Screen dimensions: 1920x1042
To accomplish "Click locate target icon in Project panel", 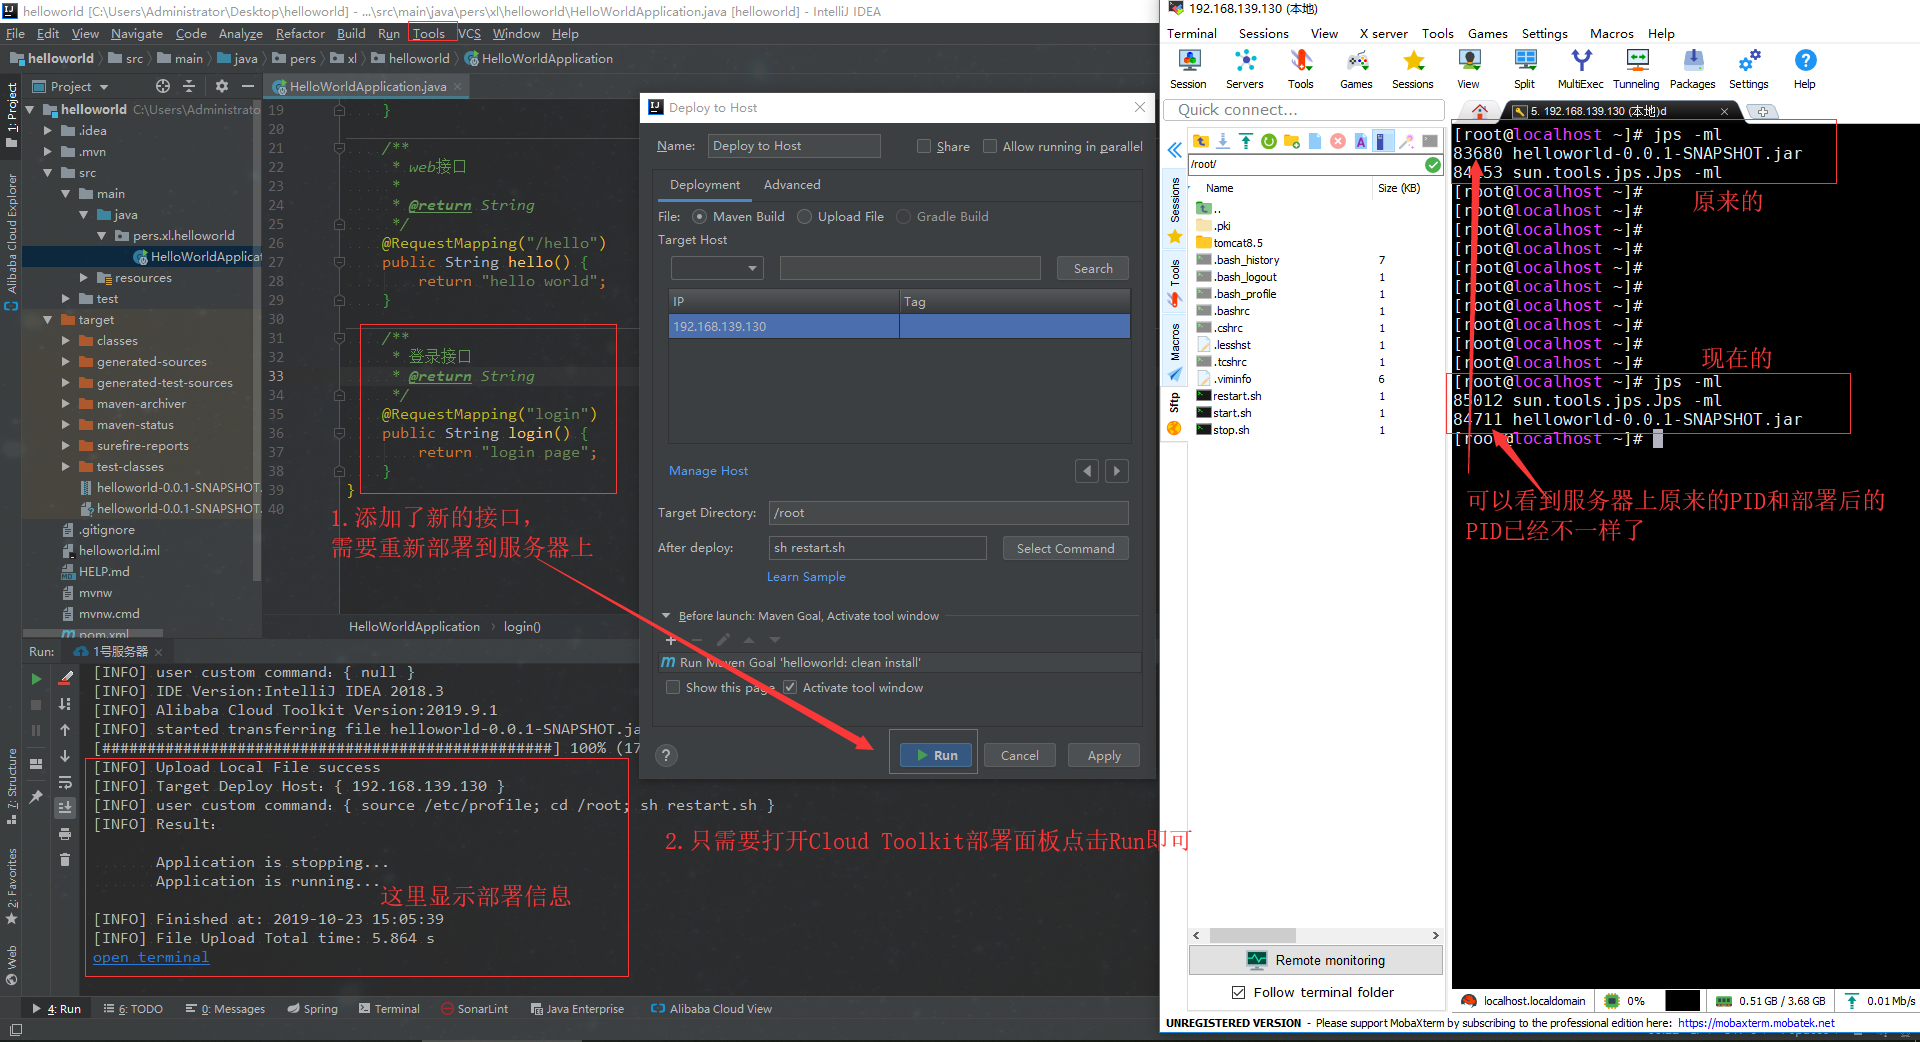I will [163, 86].
